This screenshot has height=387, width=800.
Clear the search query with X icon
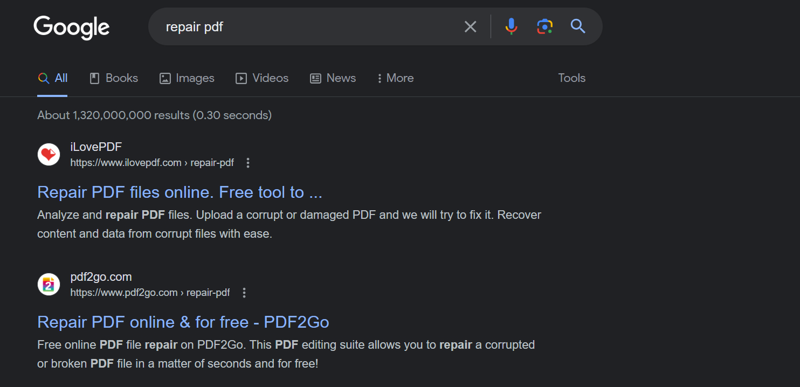pyautogui.click(x=470, y=27)
